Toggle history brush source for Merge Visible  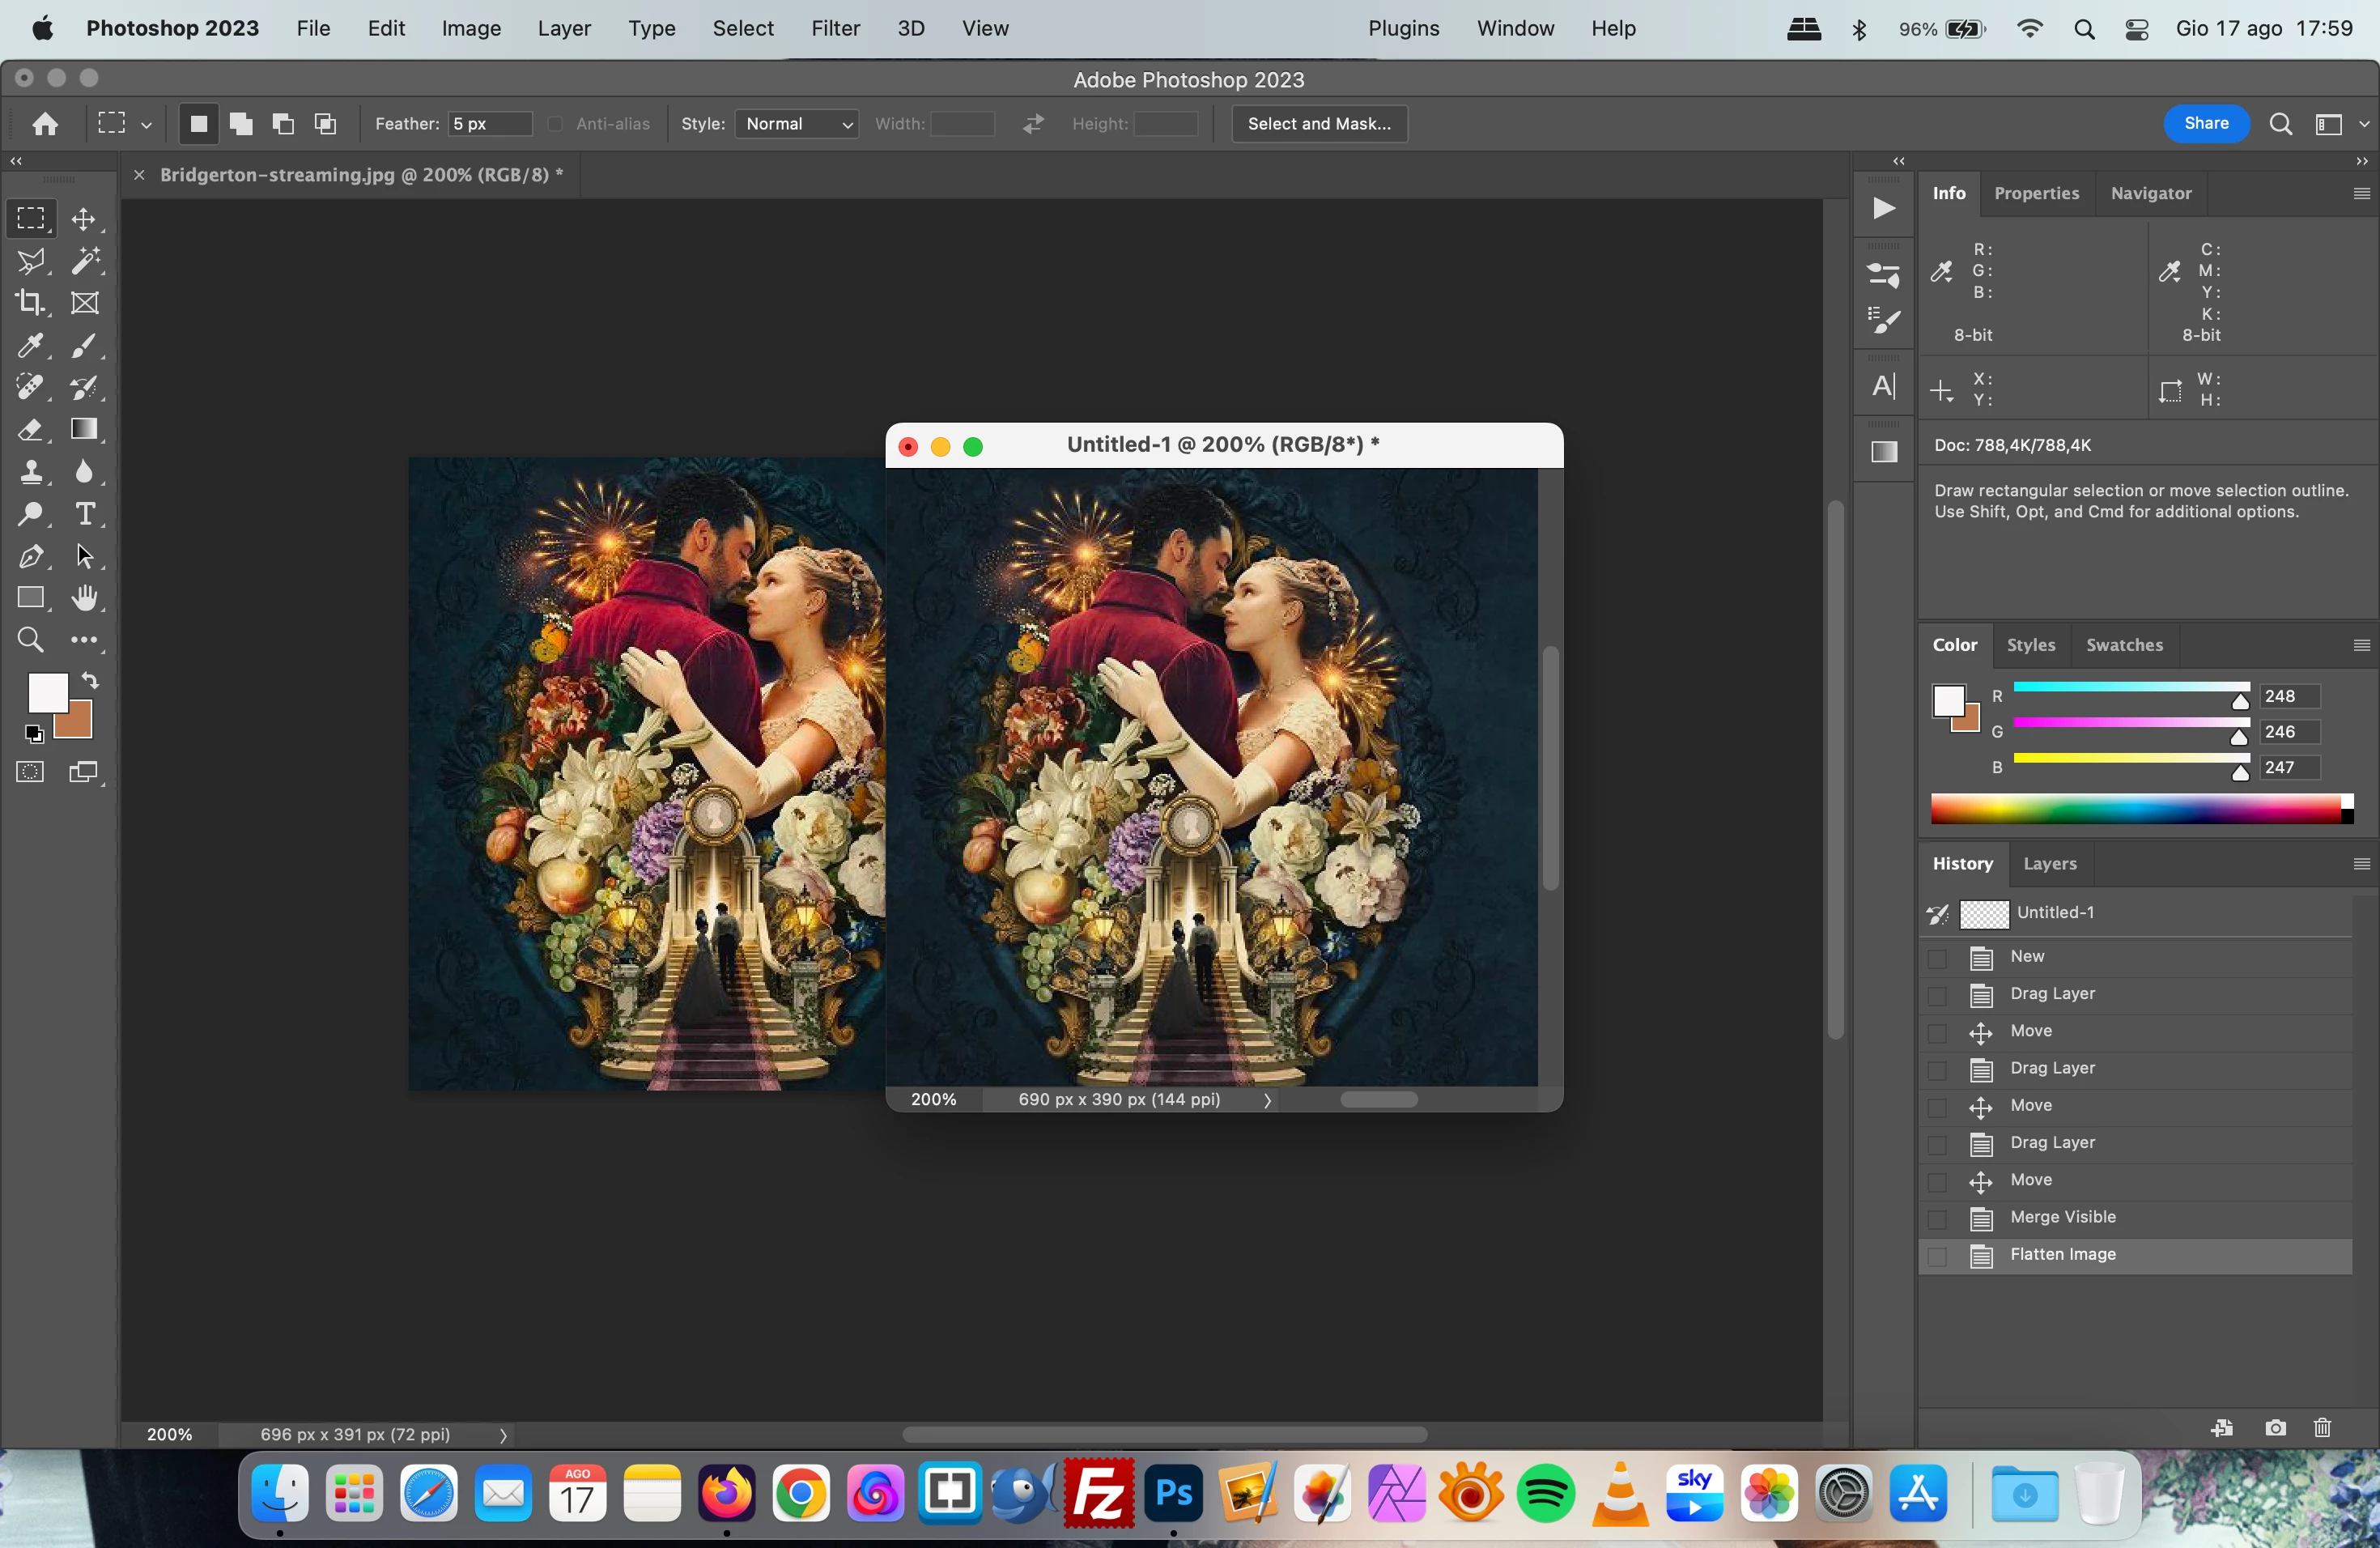1937,1218
